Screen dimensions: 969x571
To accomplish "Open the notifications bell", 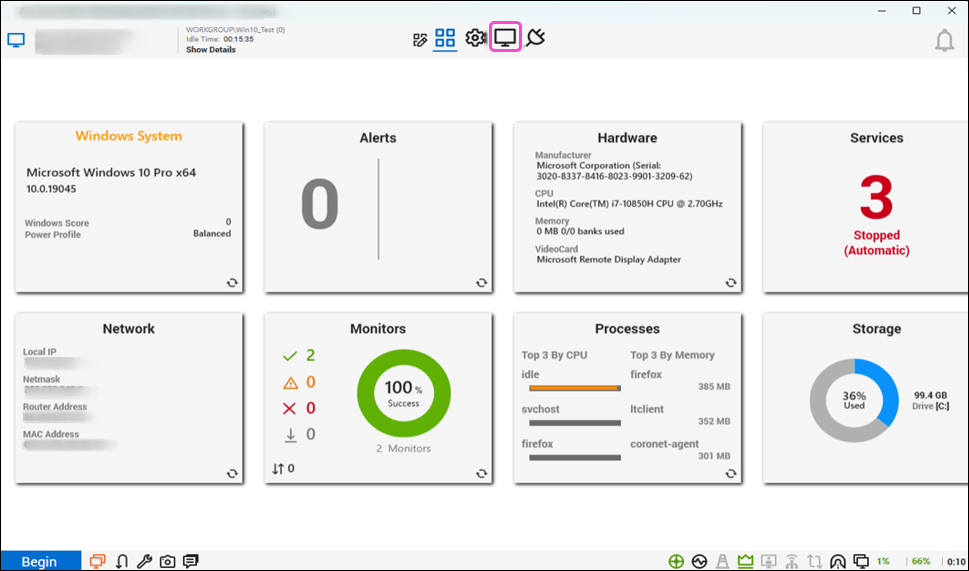I will [x=944, y=41].
